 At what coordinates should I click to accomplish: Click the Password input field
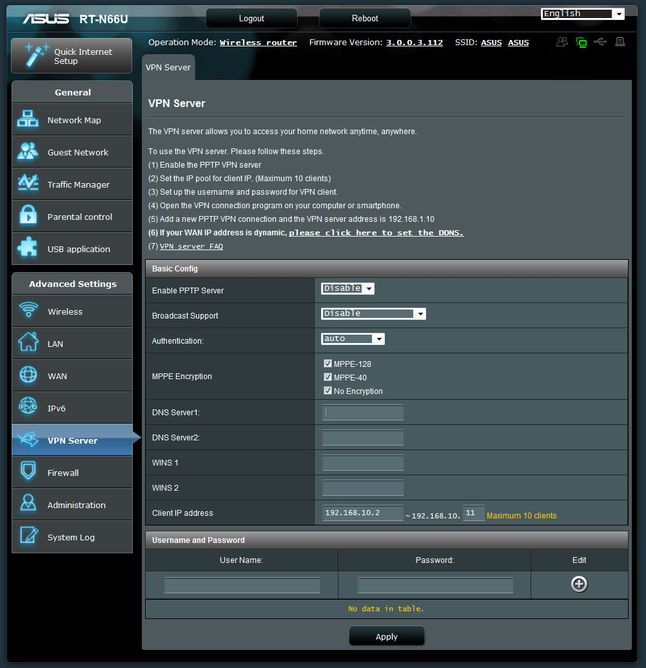pos(435,585)
